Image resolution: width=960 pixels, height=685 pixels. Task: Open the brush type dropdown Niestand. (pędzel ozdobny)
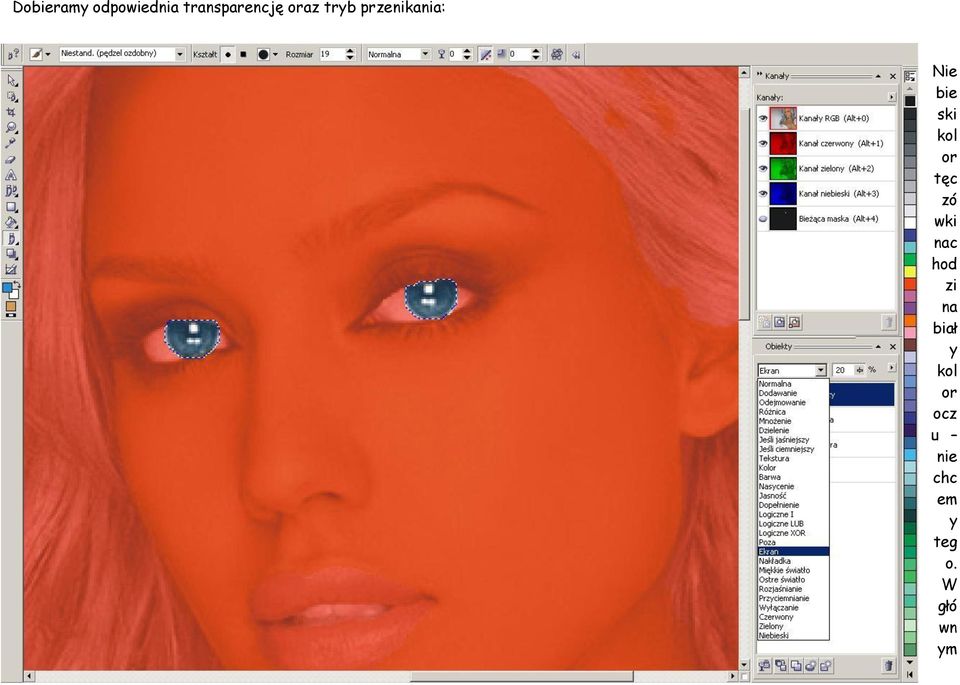179,54
